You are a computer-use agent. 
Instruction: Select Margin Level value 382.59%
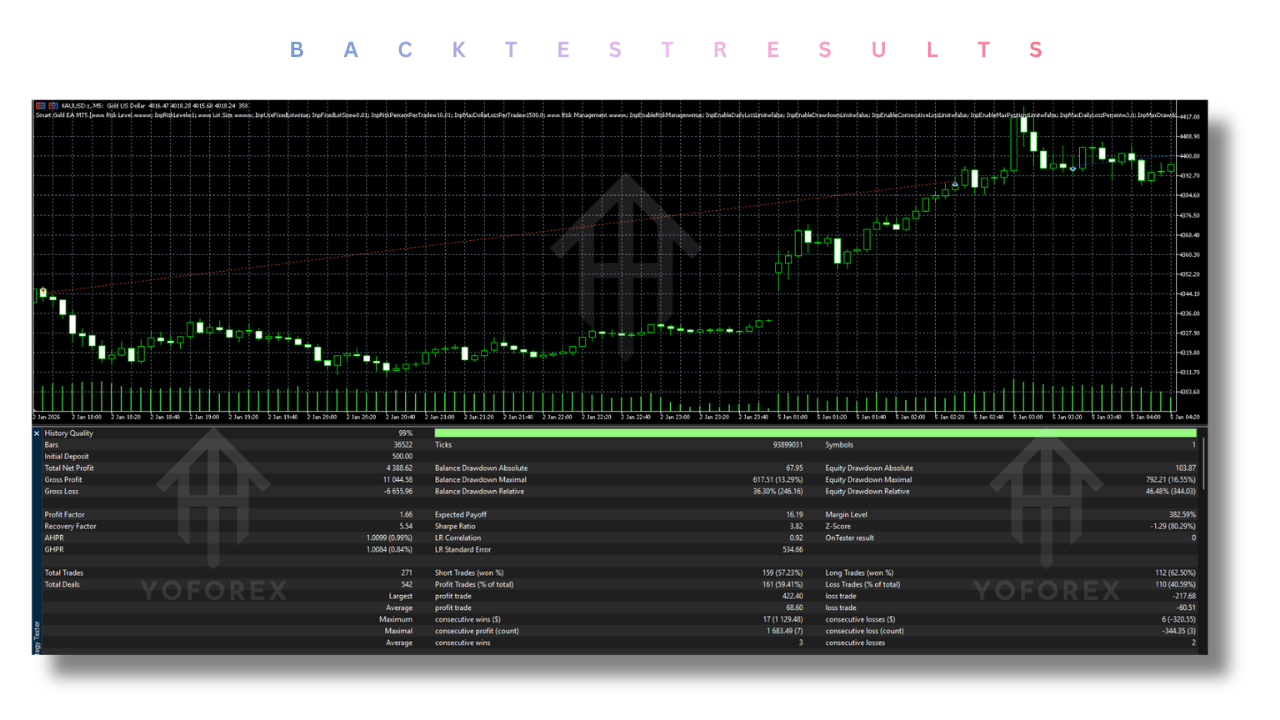point(1183,515)
